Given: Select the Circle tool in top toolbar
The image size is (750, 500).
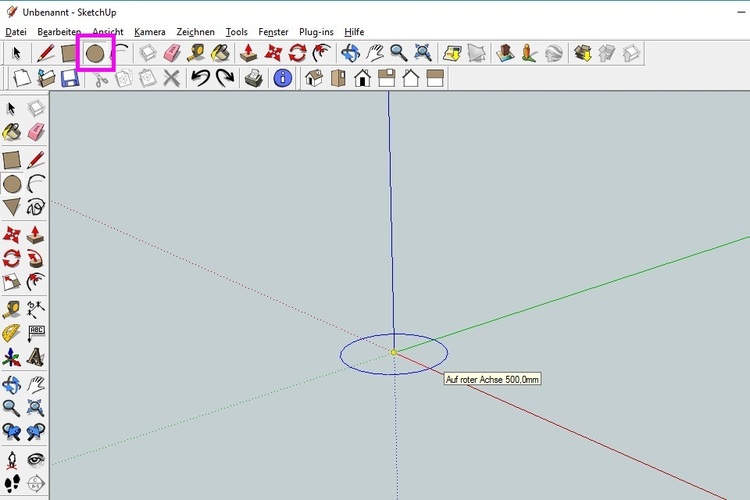Looking at the screenshot, I should [x=95, y=54].
